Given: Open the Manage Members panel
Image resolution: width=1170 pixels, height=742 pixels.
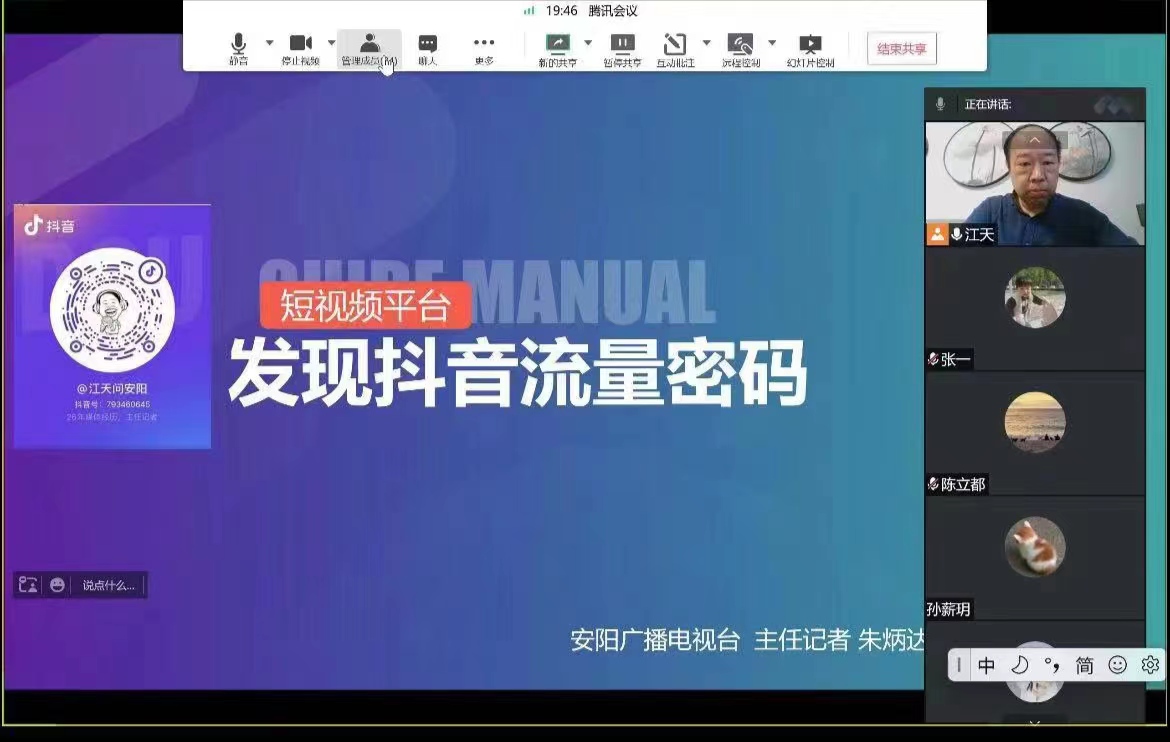Looking at the screenshot, I should [369, 48].
